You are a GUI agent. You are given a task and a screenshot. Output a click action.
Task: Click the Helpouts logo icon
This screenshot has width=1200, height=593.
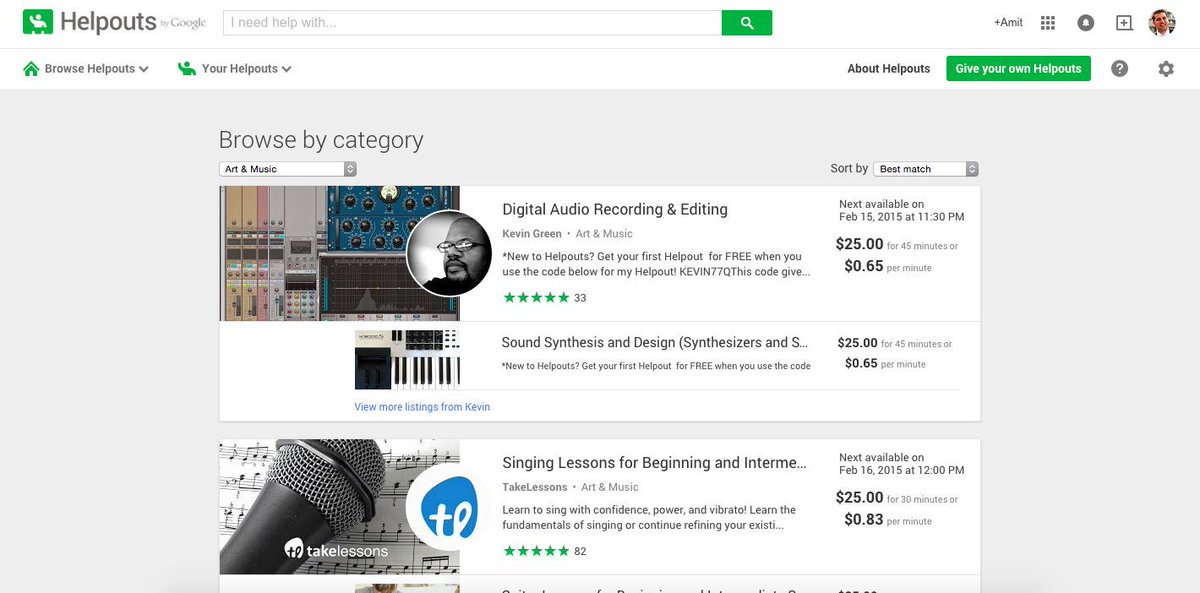click(x=37, y=22)
